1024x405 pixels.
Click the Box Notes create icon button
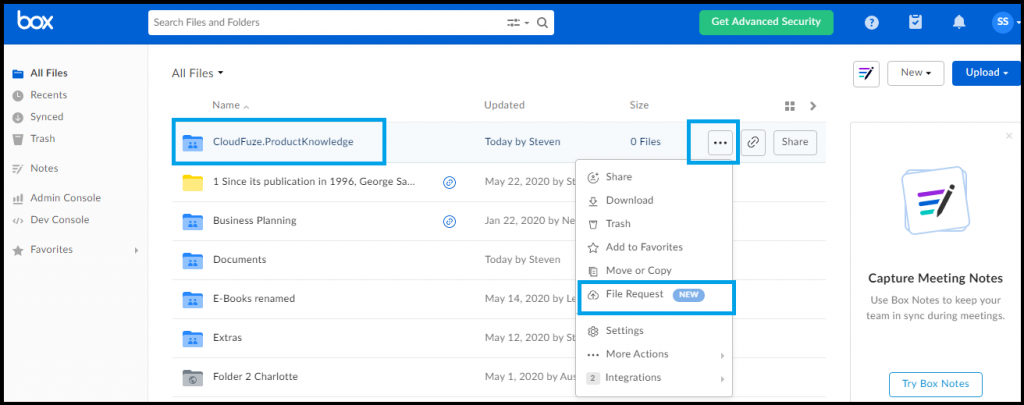pos(866,73)
